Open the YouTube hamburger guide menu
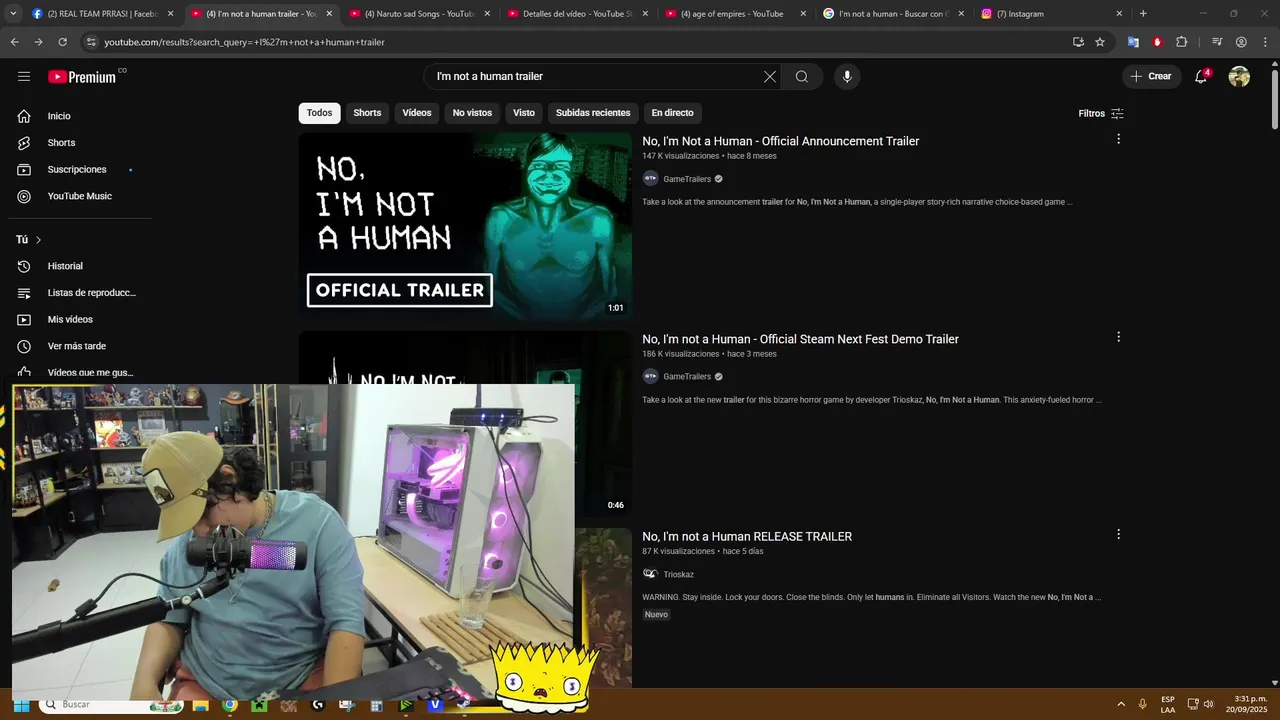This screenshot has width=1280, height=720. (24, 76)
